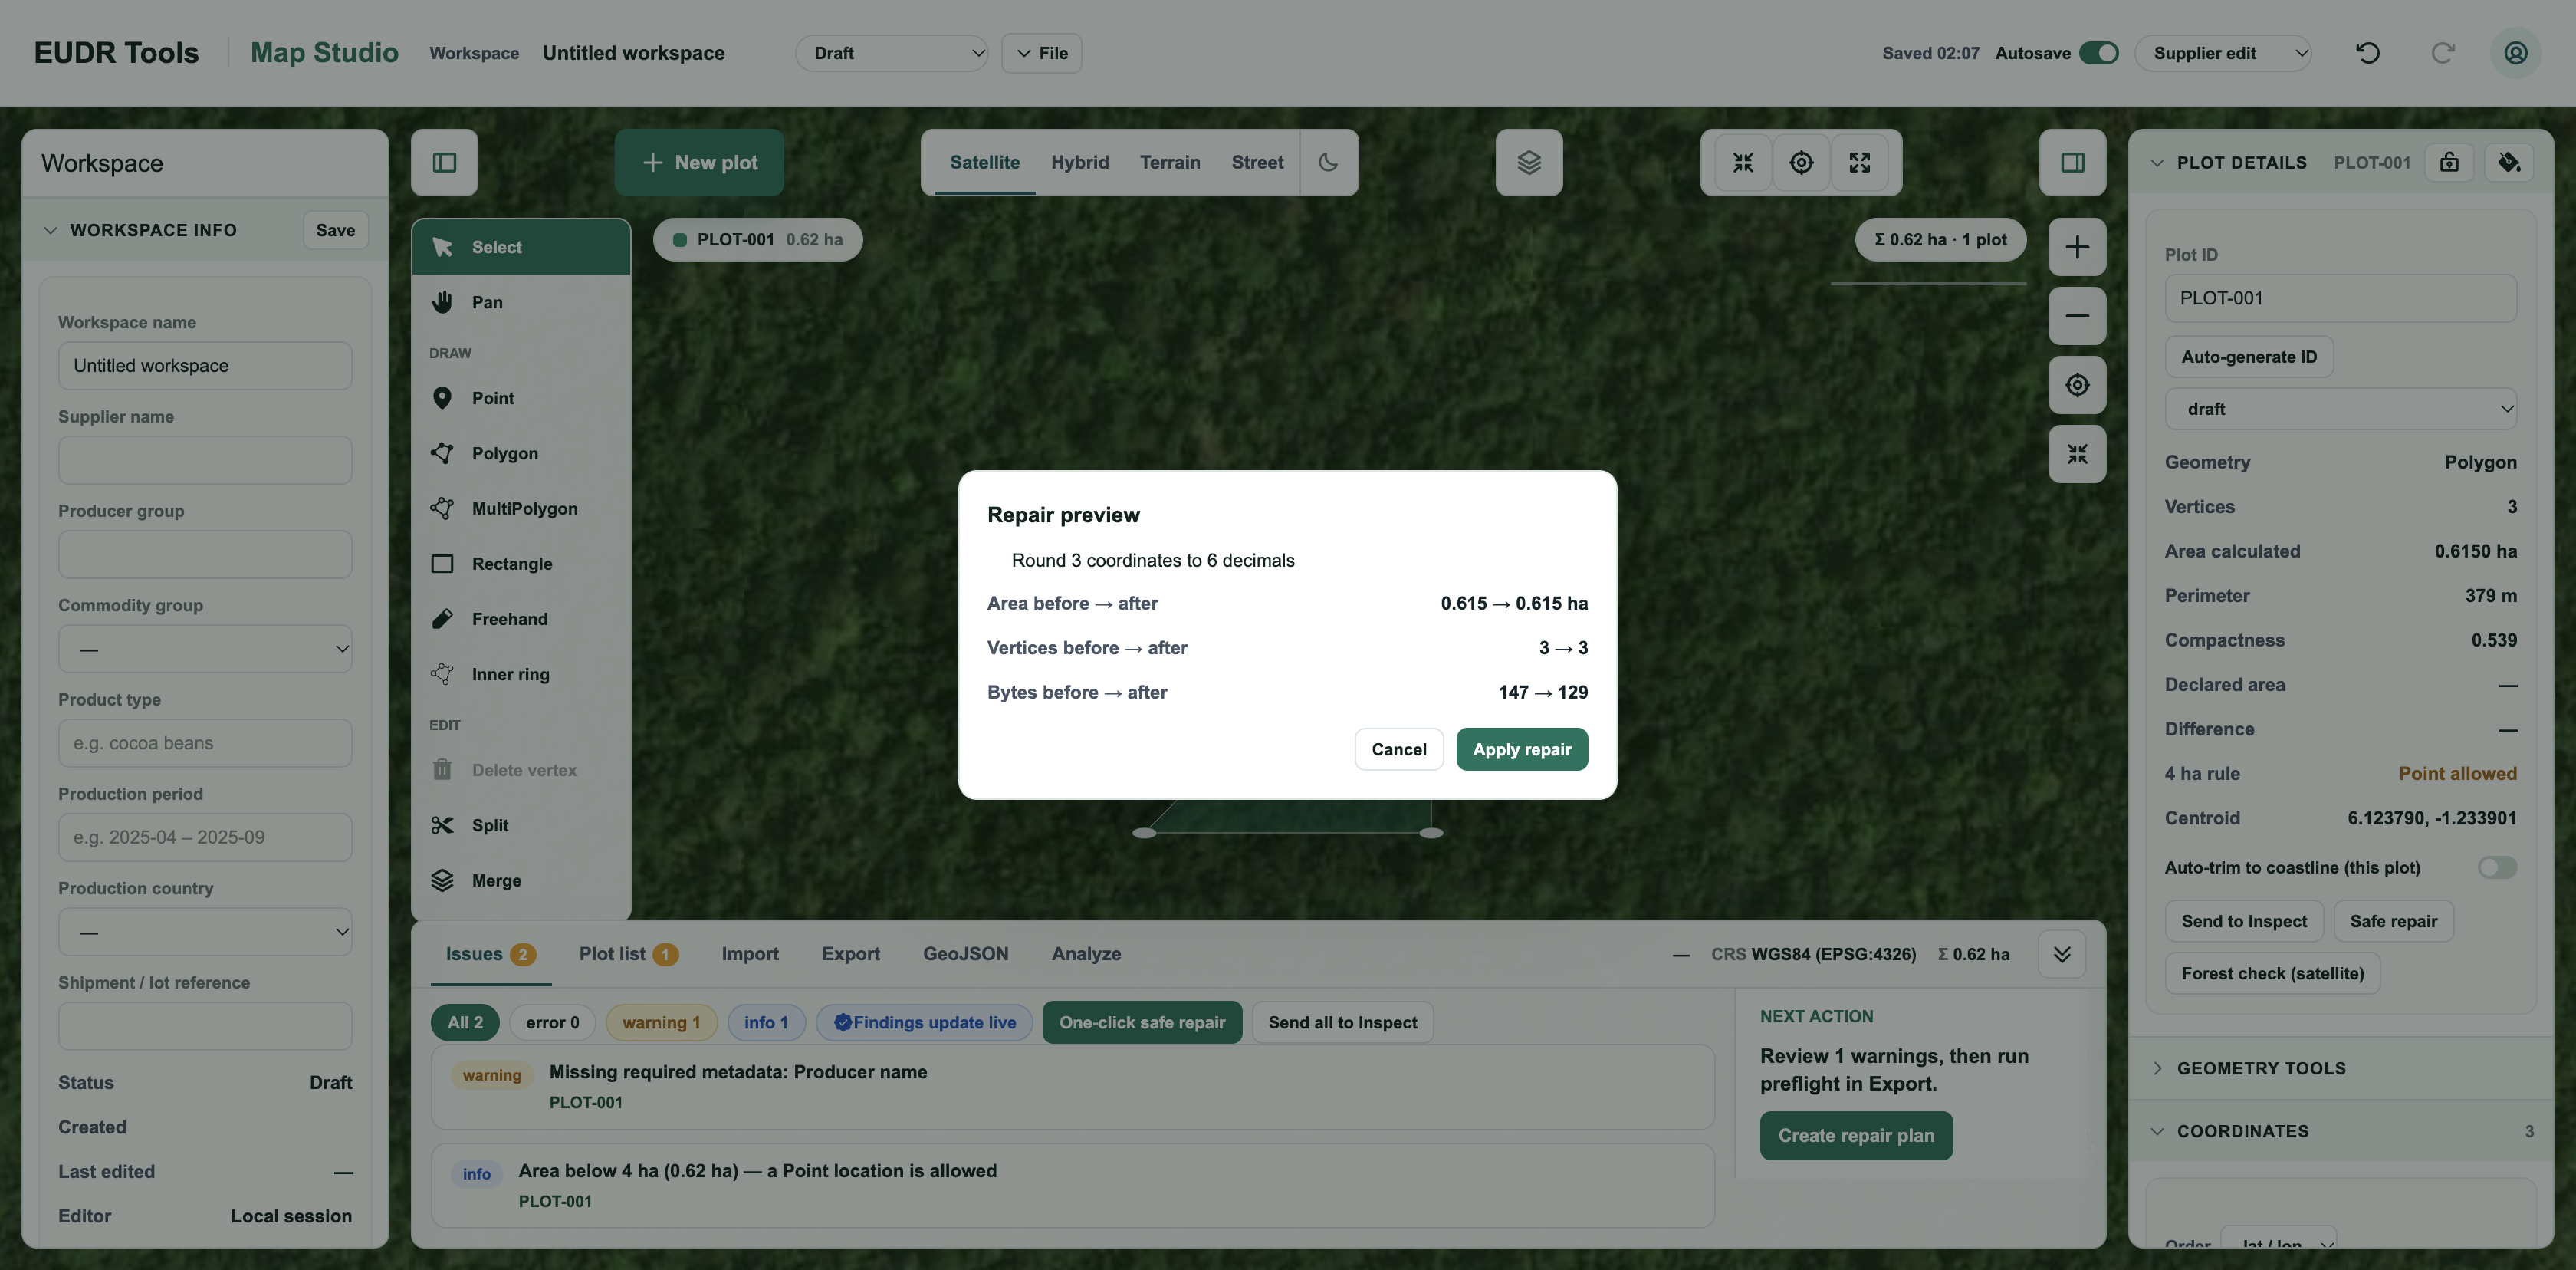The height and width of the screenshot is (1270, 2576).
Task: Click the undo arrow icon
Action: click(x=2367, y=53)
